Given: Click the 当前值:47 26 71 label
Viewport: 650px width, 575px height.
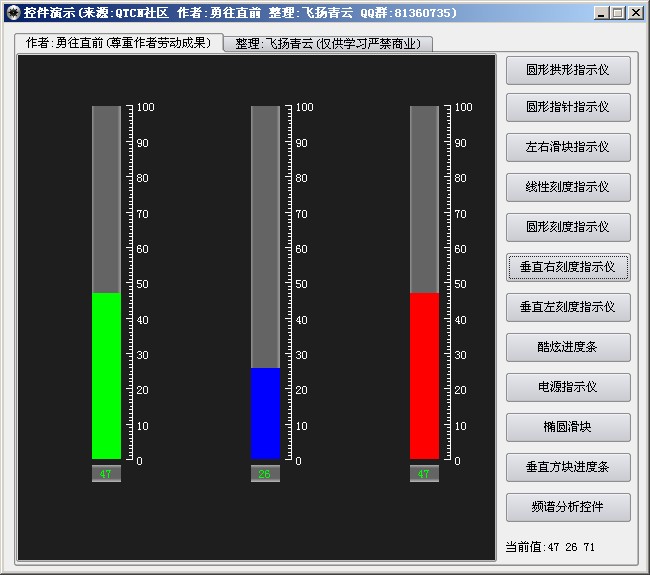Looking at the screenshot, I should 550,547.
